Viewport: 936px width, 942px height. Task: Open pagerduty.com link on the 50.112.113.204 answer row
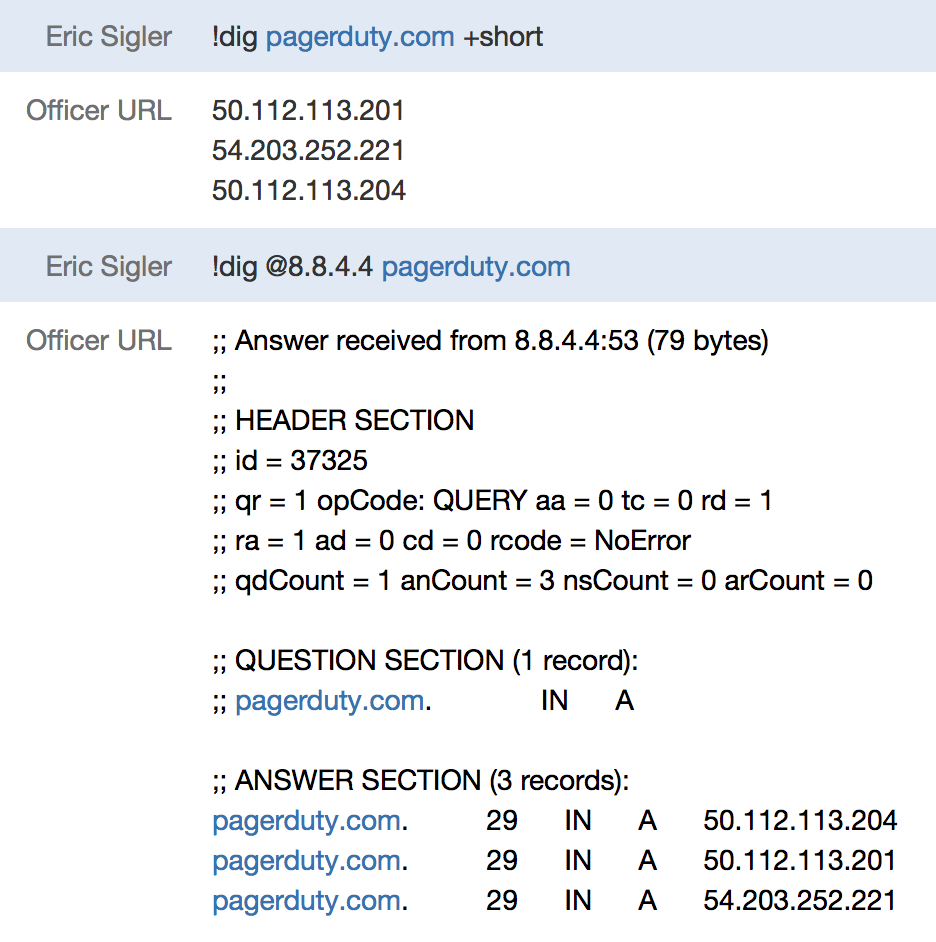pyautogui.click(x=307, y=821)
